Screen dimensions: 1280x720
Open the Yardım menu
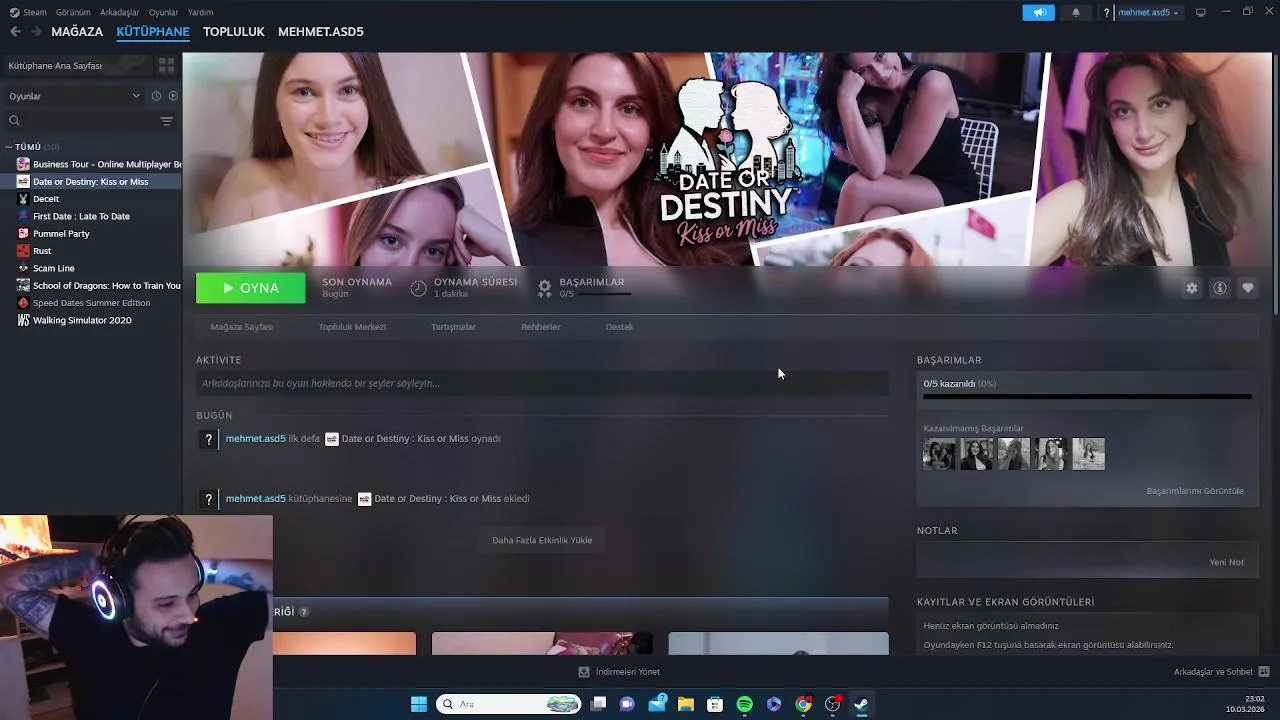click(200, 12)
